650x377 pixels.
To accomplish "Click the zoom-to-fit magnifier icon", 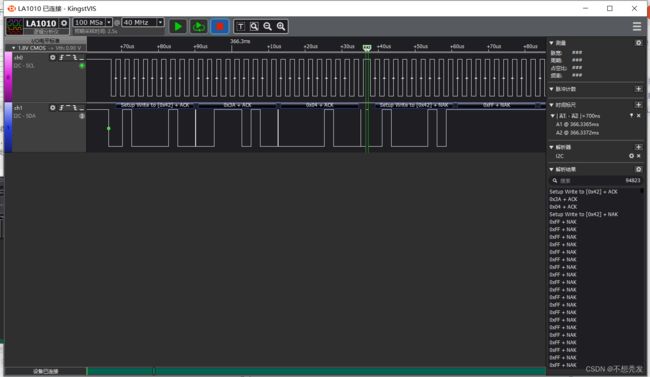I will [254, 27].
